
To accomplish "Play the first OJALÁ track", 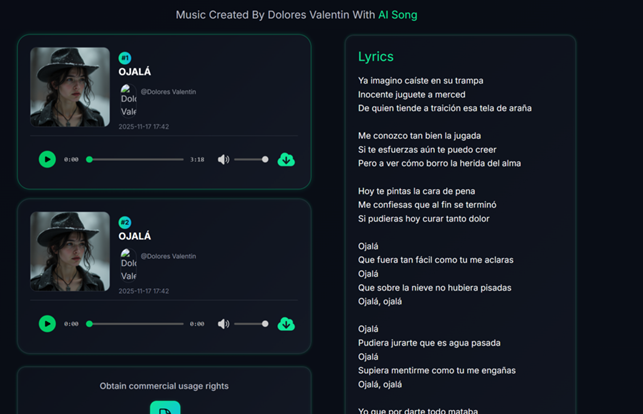I will pos(47,159).
